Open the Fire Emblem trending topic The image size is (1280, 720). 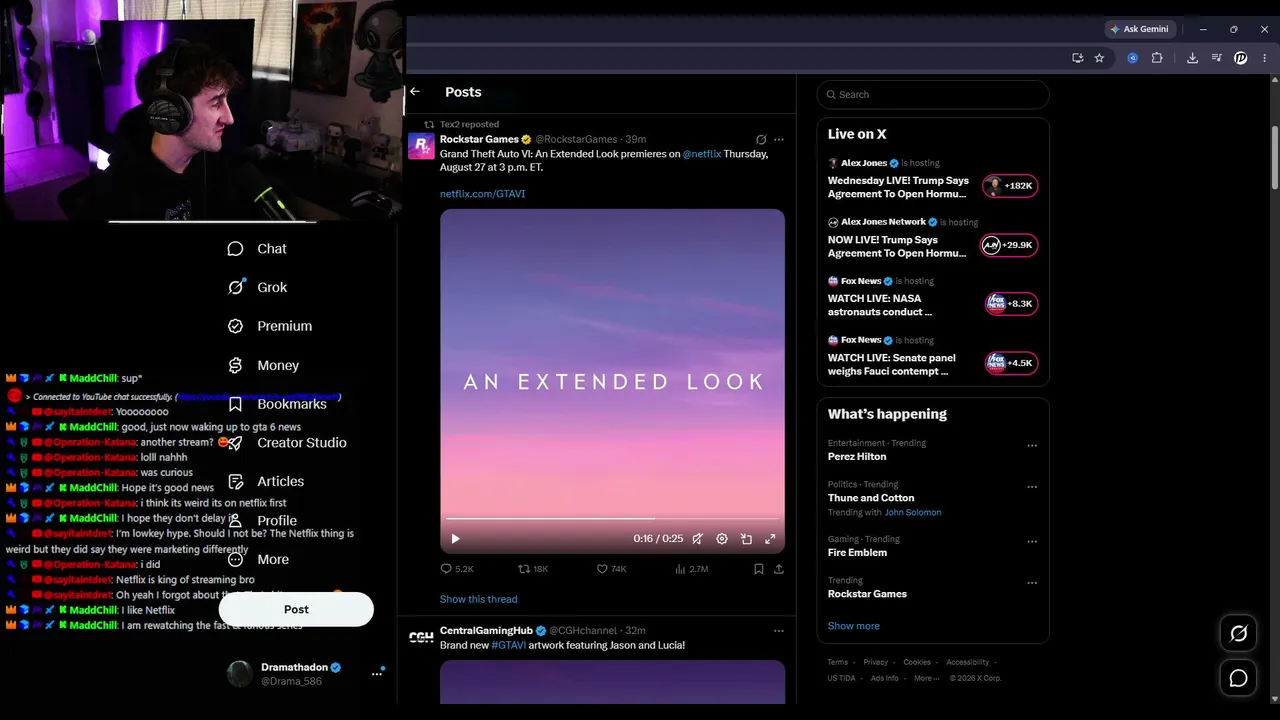click(x=857, y=552)
